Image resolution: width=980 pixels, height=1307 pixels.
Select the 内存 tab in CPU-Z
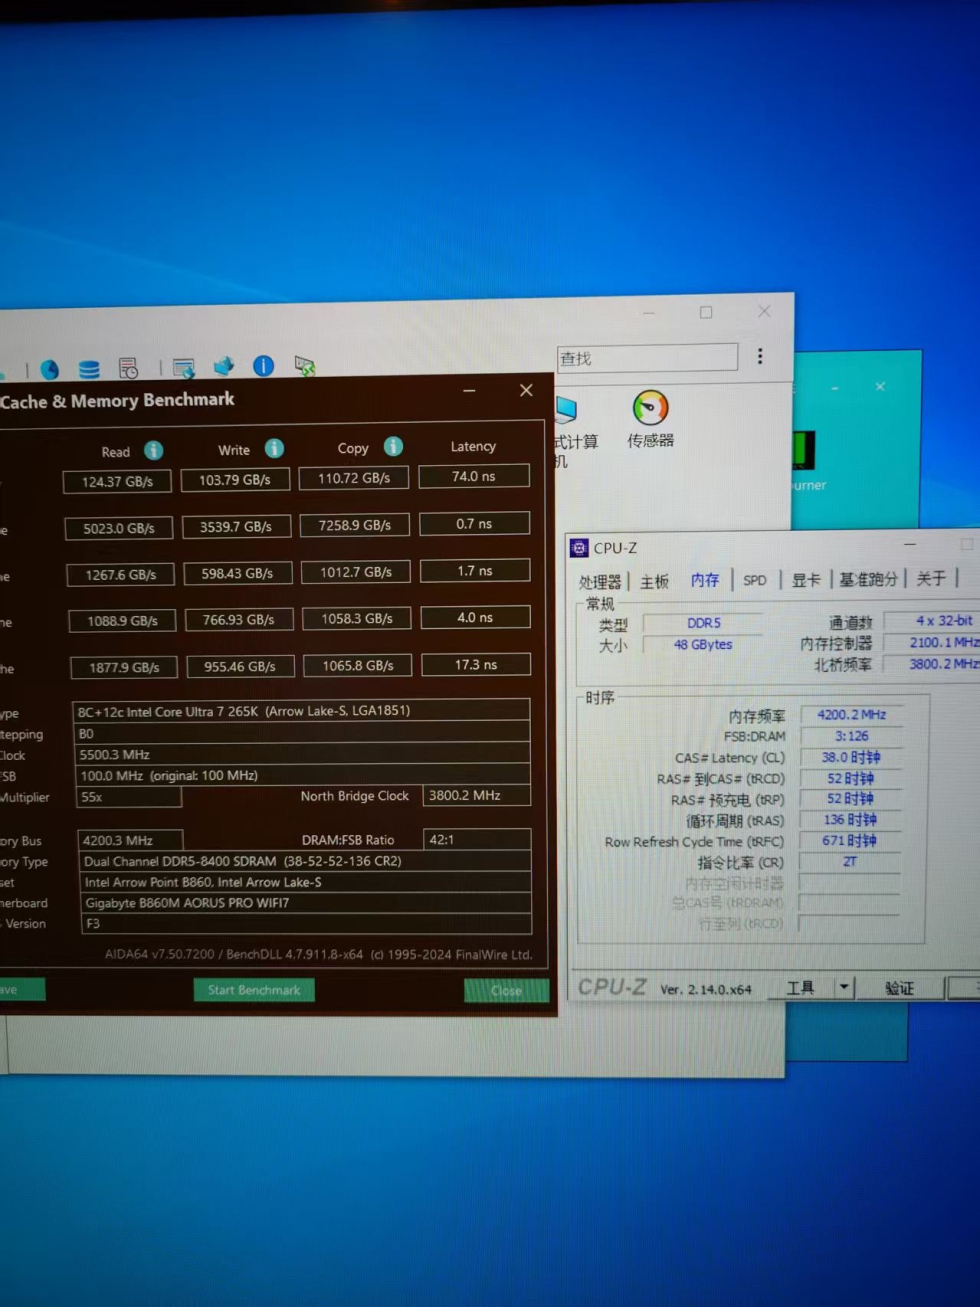tap(705, 580)
